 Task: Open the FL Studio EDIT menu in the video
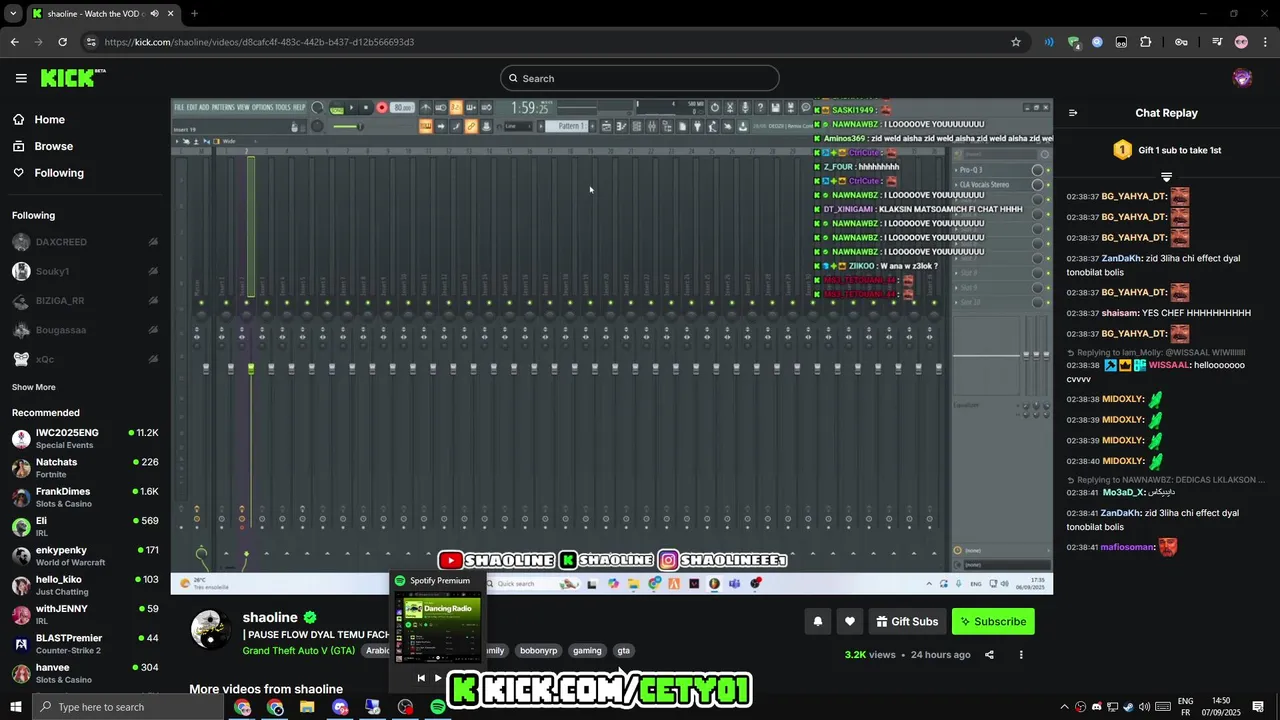[192, 107]
